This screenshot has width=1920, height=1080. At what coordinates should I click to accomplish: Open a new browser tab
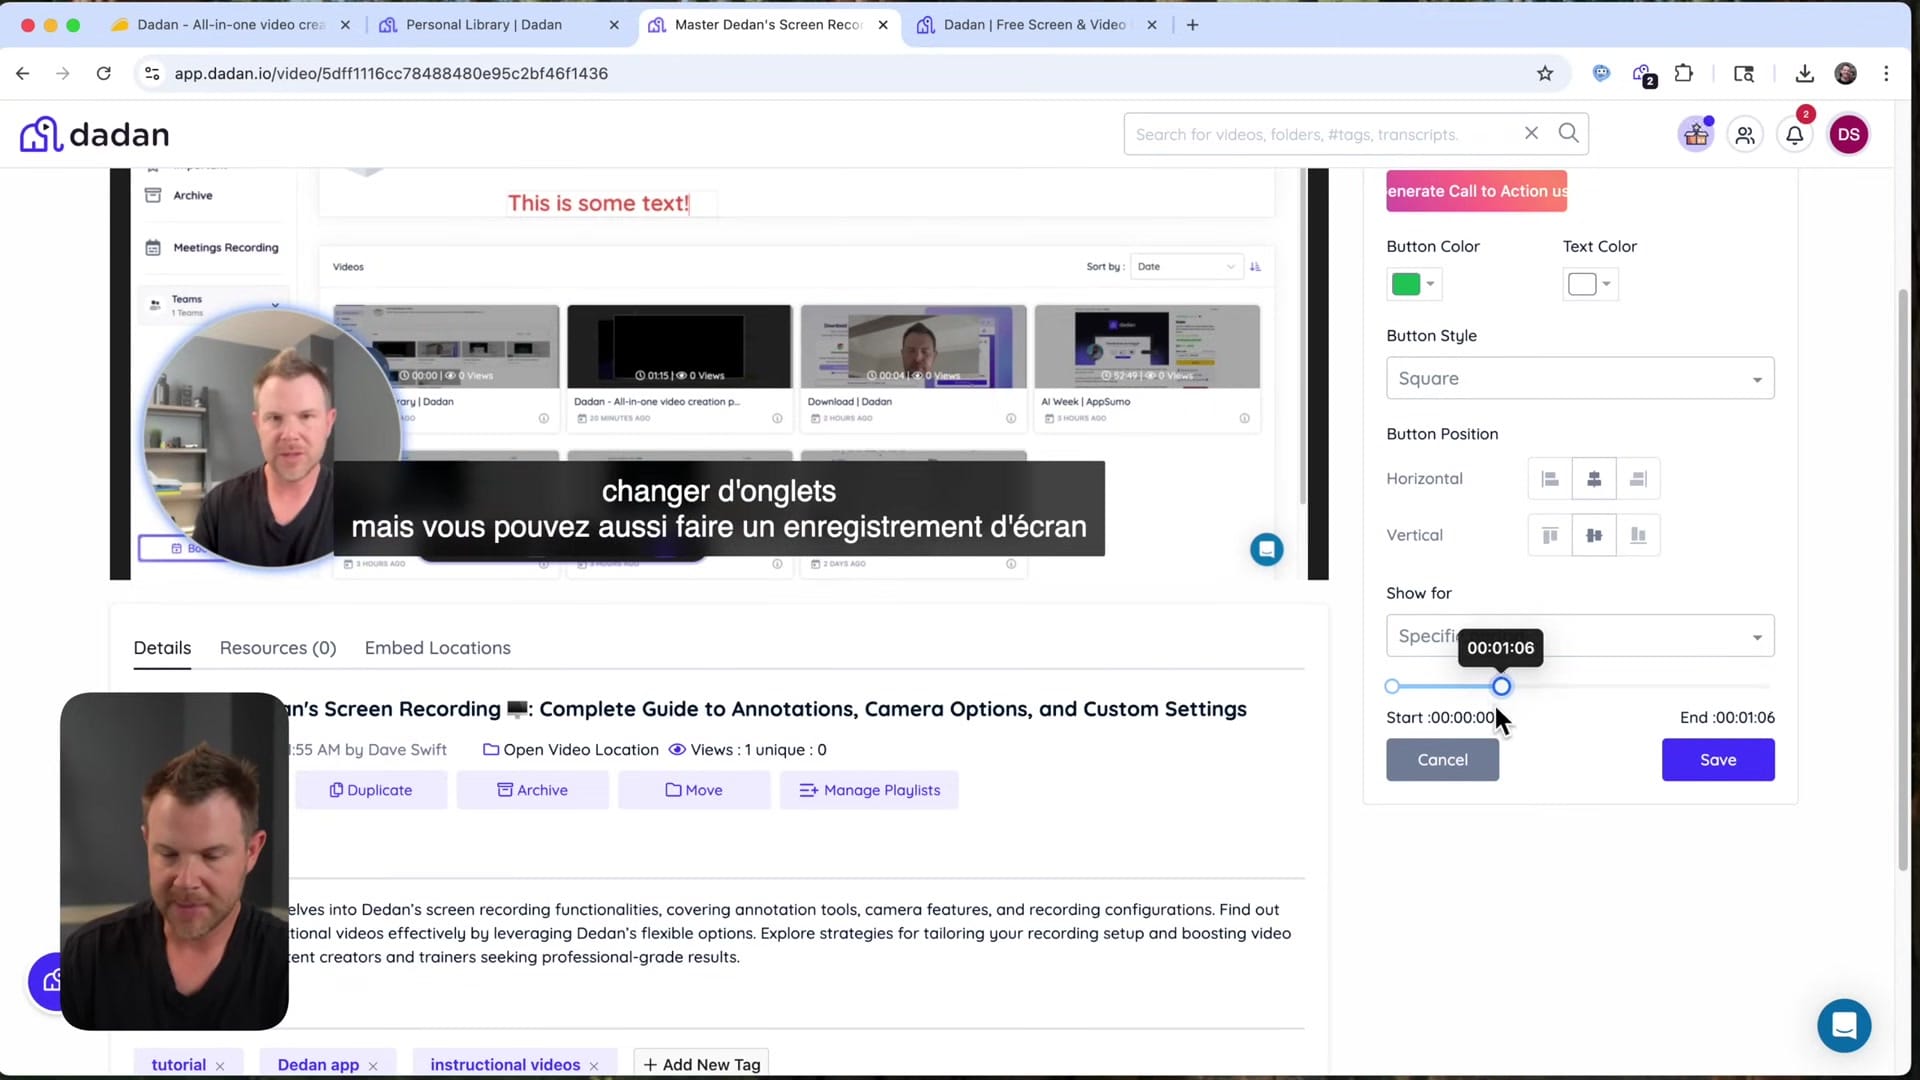coord(1192,24)
